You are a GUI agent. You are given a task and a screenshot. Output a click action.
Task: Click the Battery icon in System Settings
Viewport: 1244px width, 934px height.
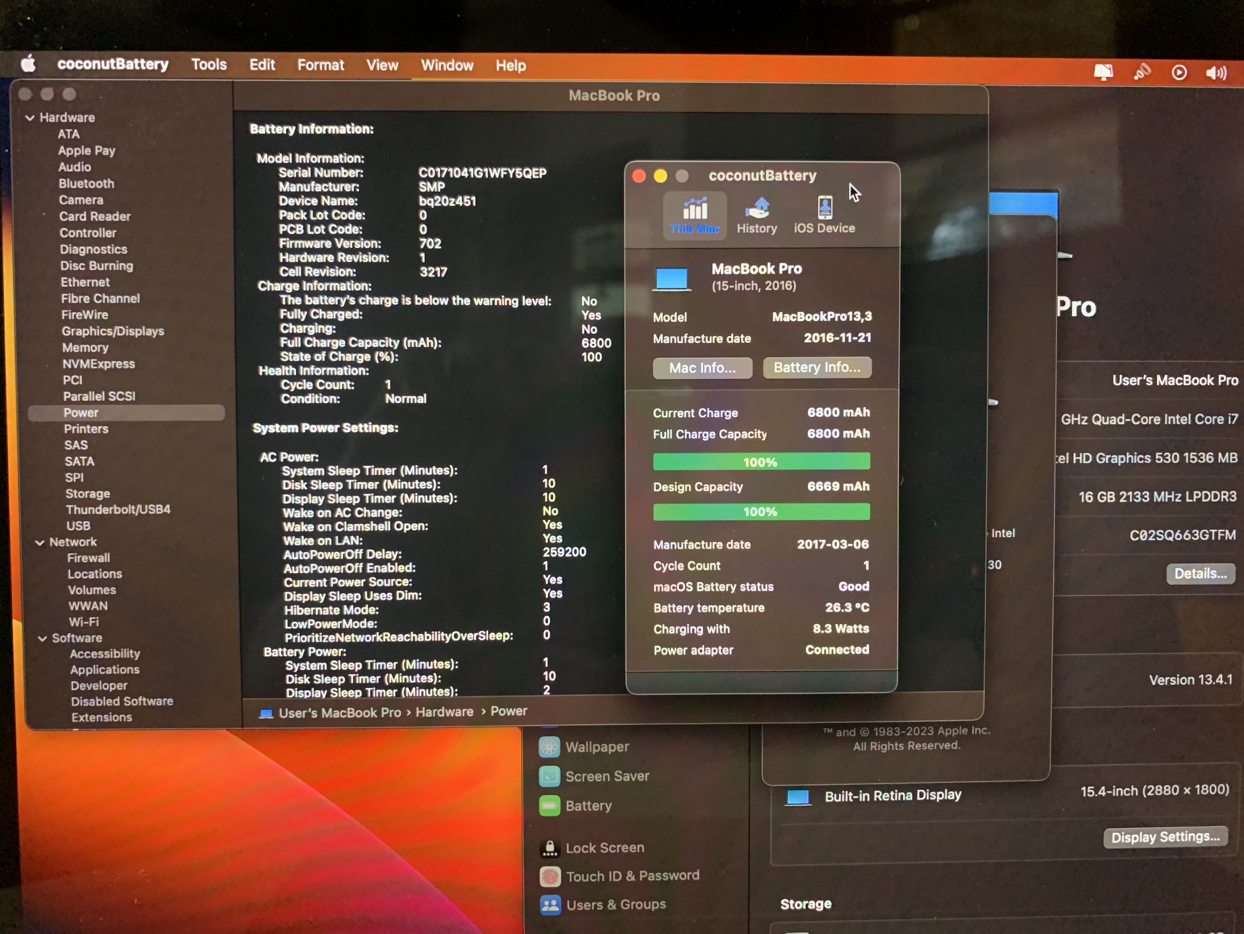[x=549, y=806]
